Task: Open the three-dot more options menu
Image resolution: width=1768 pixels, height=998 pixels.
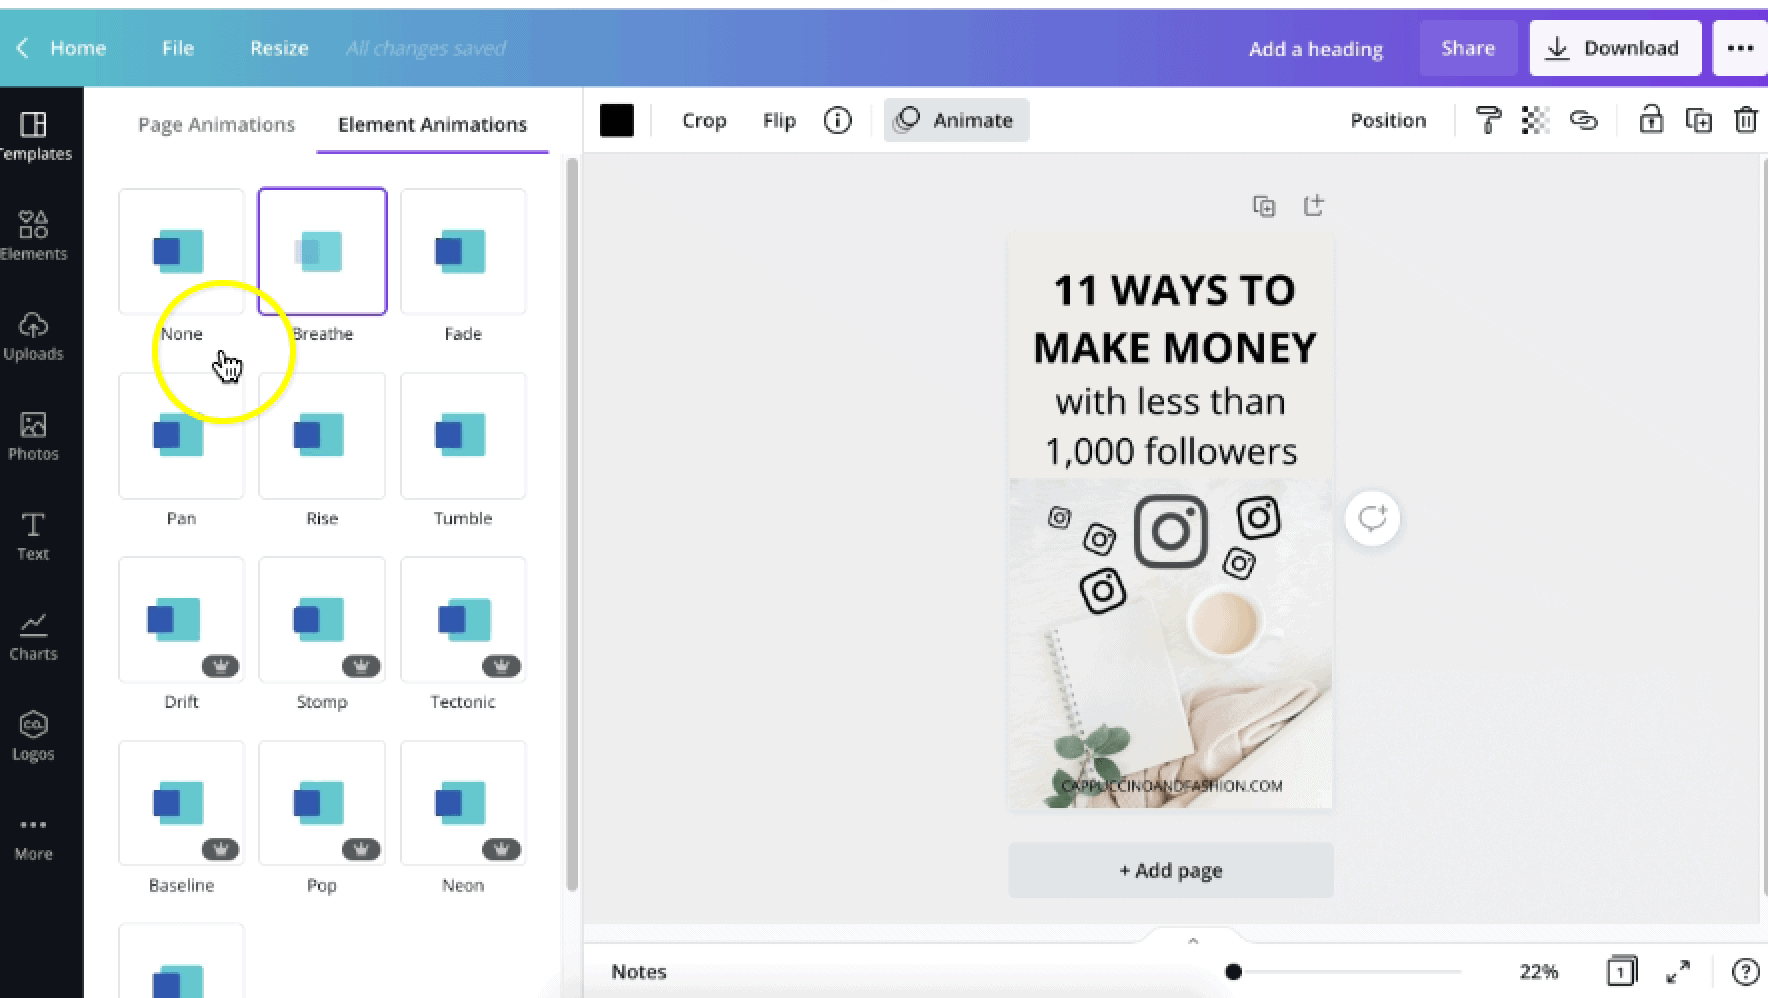Action: pos(1740,48)
